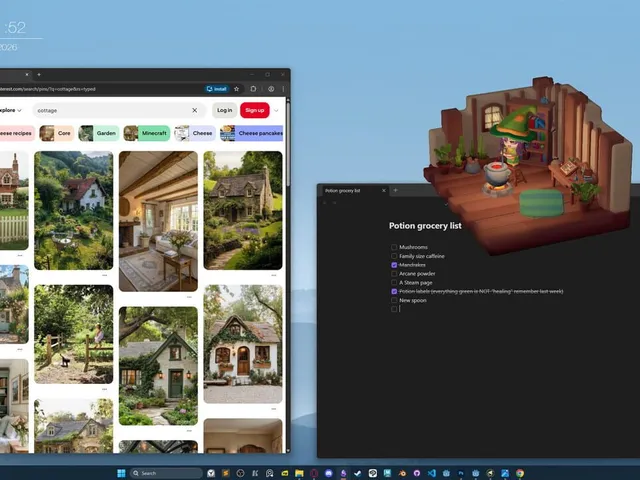Open the browser three-dot menu
Screen dimensions: 640x480
point(283,89)
